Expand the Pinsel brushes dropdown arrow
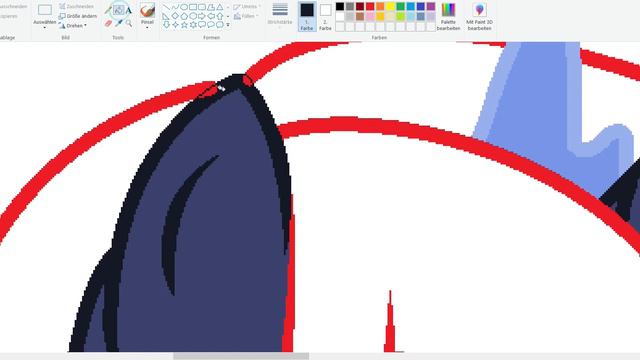This screenshot has height=360, width=640. tap(147, 27)
